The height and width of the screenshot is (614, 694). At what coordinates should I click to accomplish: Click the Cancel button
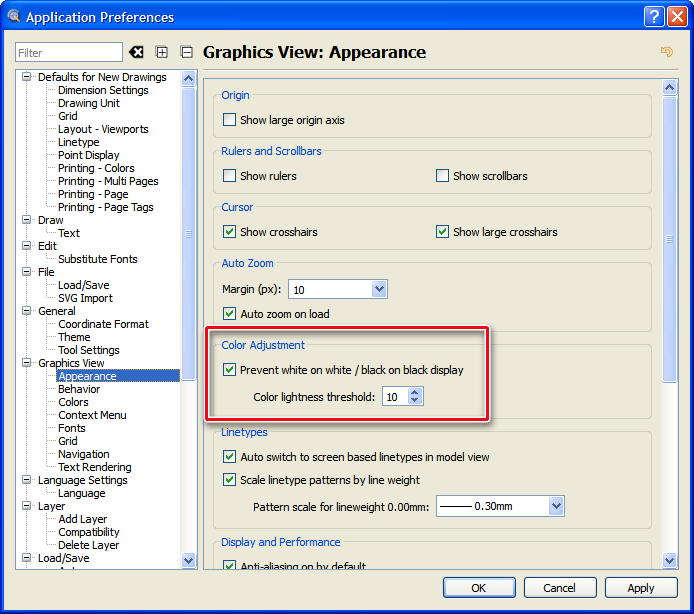559,588
